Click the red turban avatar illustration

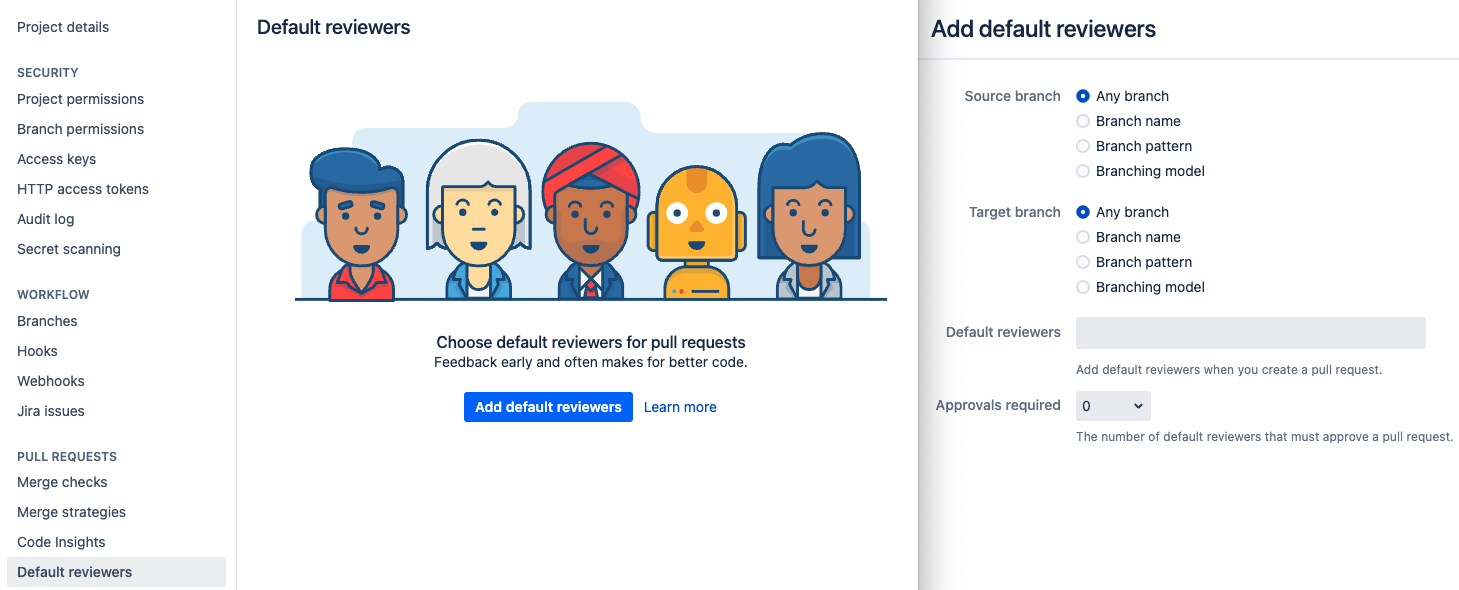[x=590, y=220]
